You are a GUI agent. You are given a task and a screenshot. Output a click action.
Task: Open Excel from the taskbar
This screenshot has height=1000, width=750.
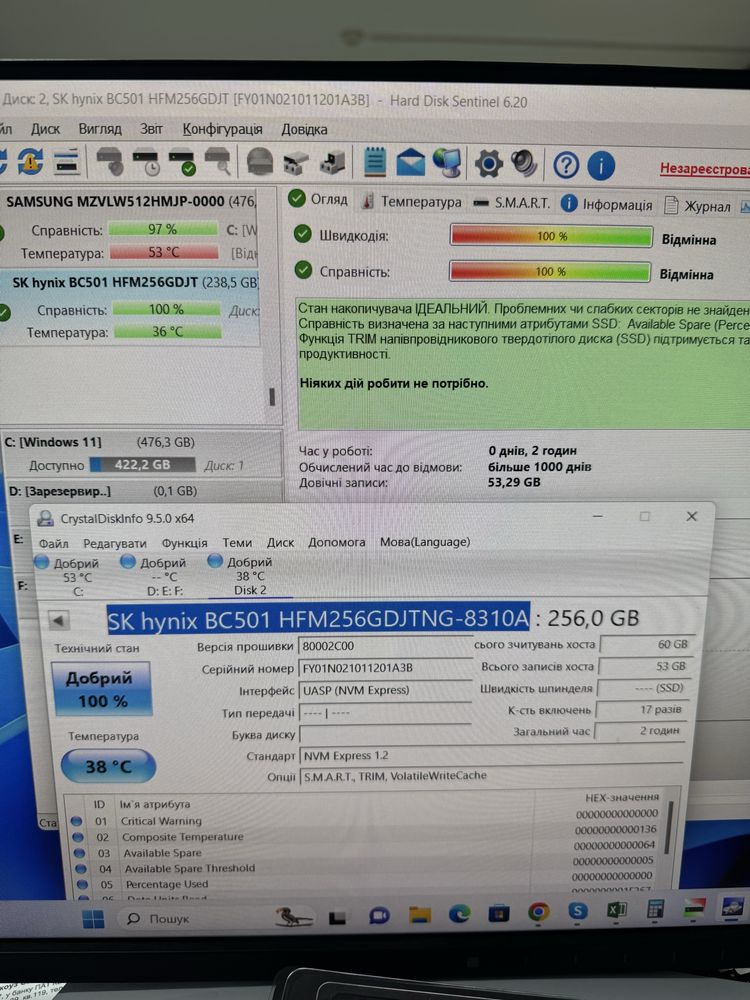pos(616,910)
